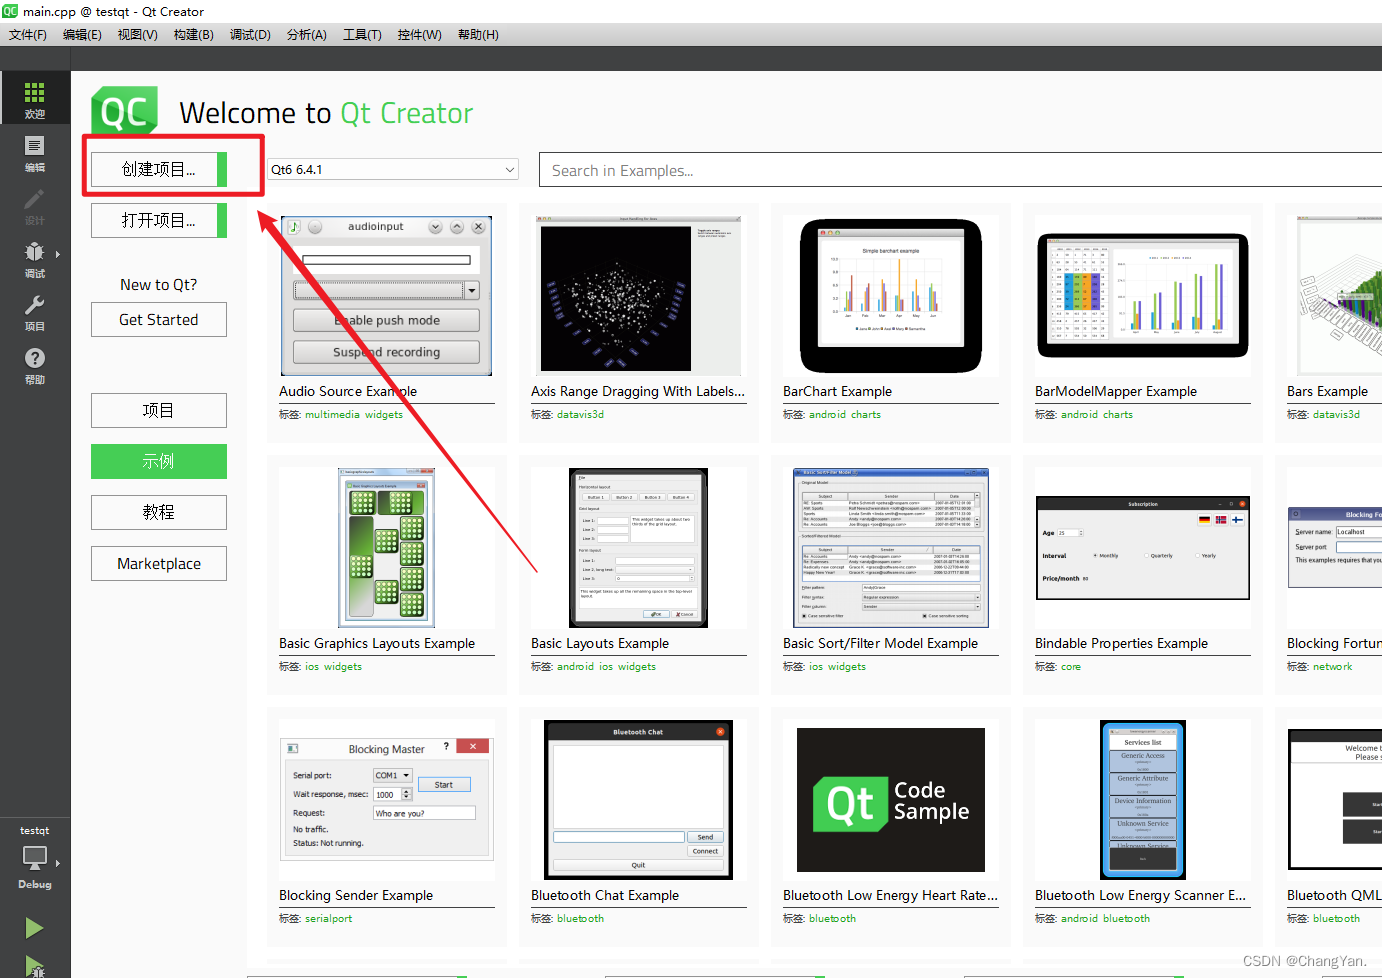Screen dimensions: 1382x978
Task: Click the core tag under Bindable Properties
Action: pos(1070,666)
